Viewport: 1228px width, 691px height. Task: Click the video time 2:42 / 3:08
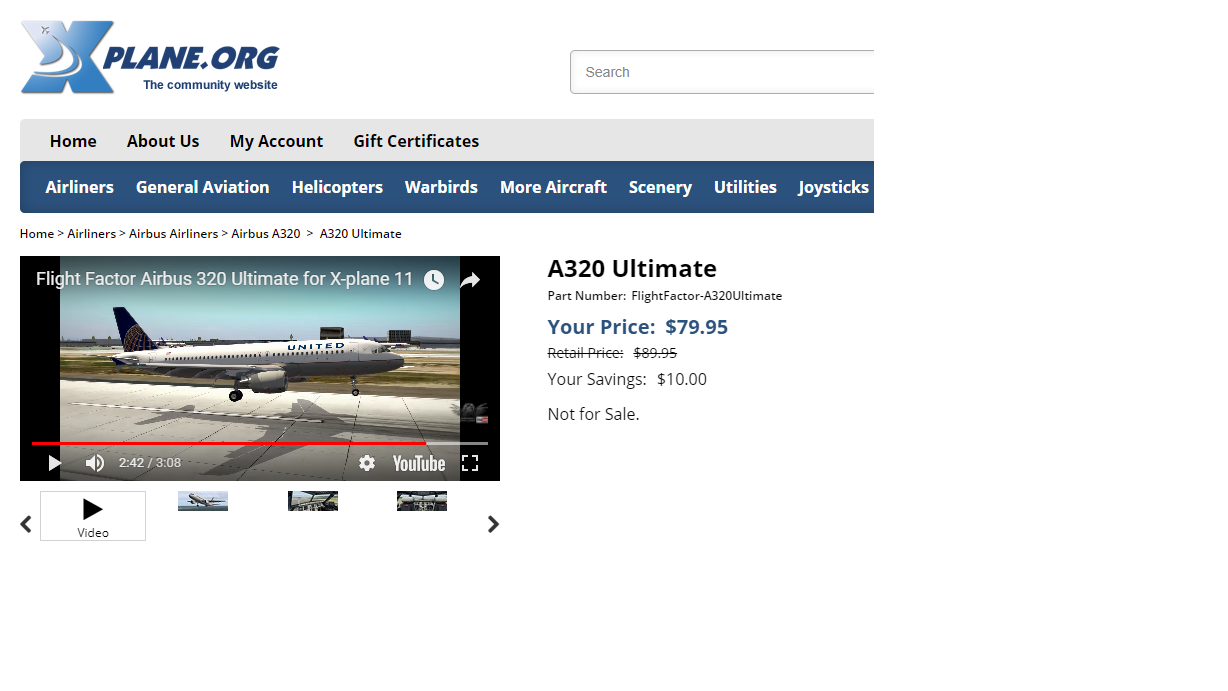(150, 463)
